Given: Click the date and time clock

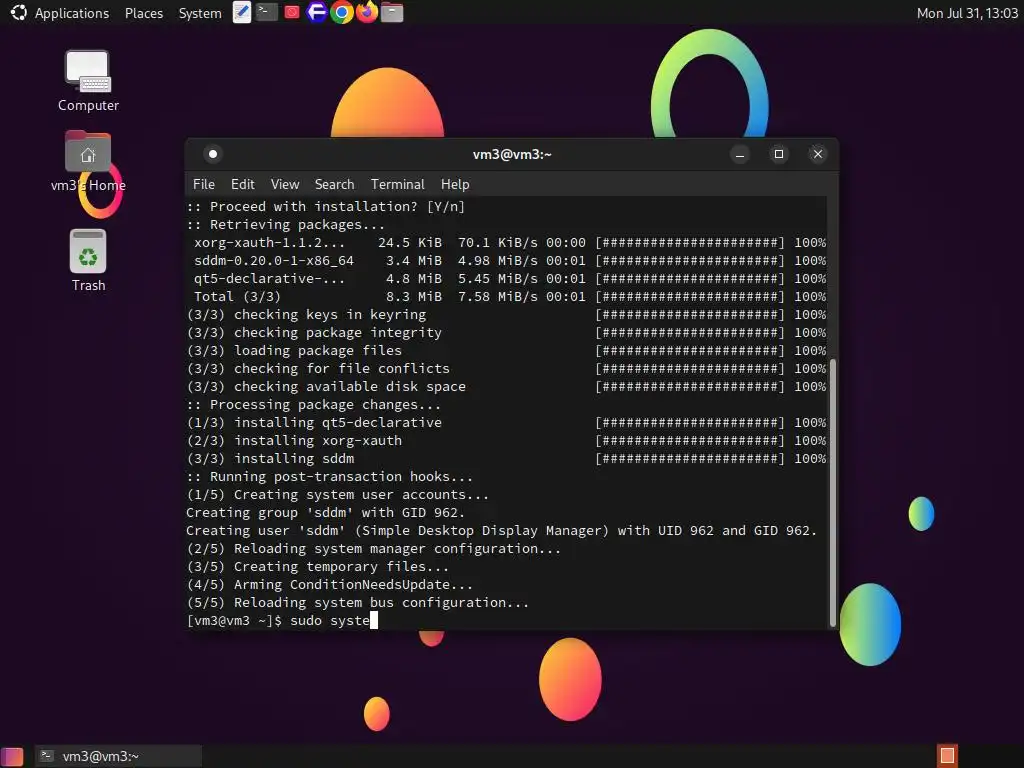Looking at the screenshot, I should click(x=967, y=13).
